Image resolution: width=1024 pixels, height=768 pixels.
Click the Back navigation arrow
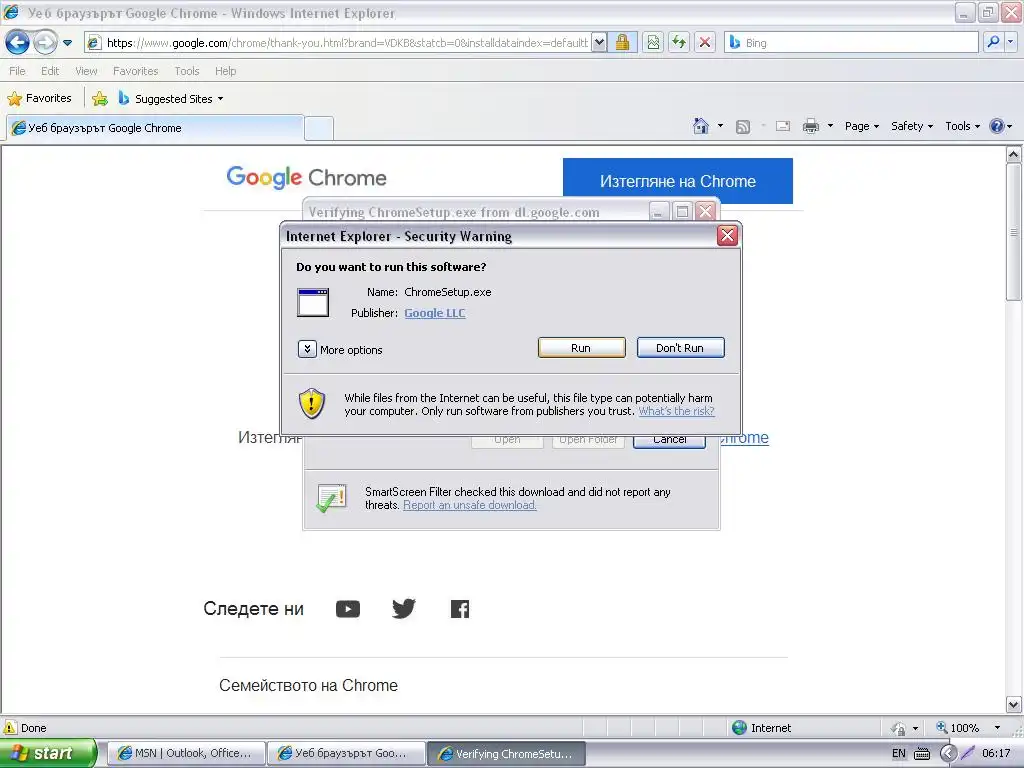pos(18,43)
